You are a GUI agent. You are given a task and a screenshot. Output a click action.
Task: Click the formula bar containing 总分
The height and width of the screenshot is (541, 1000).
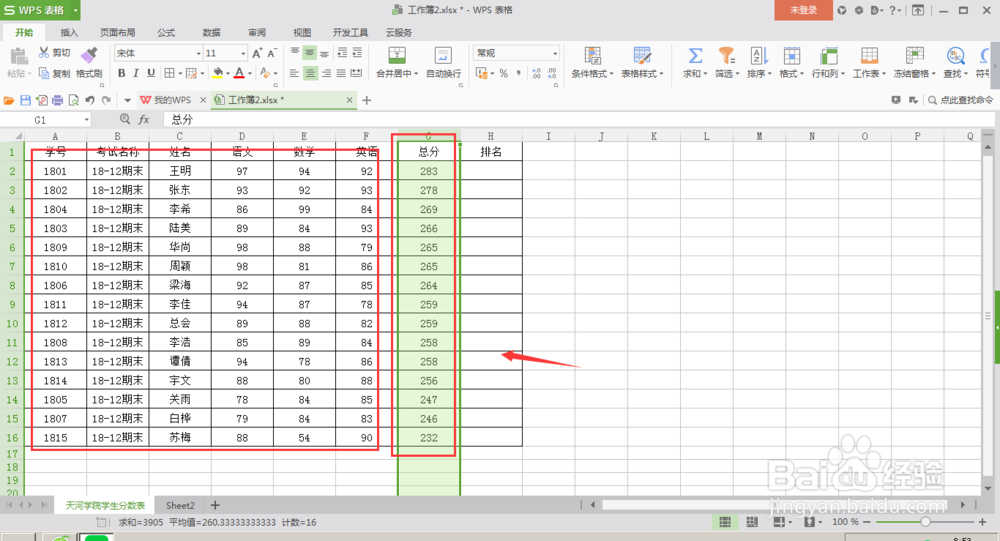click(578, 119)
